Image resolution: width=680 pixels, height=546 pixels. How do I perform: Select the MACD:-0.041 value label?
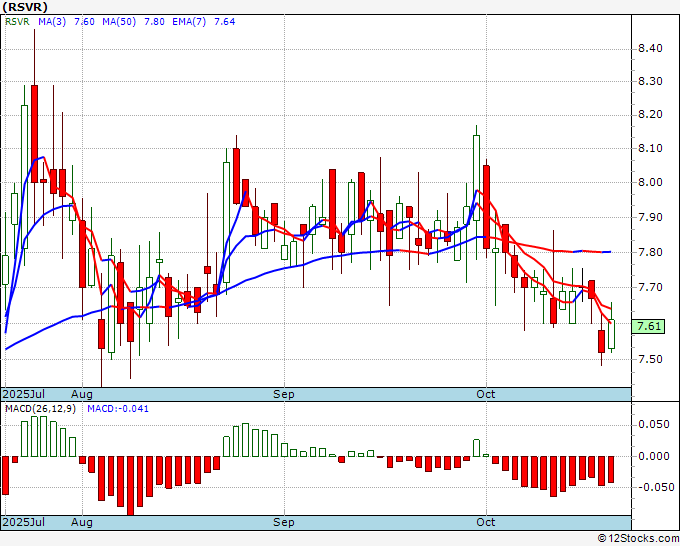(x=115, y=409)
